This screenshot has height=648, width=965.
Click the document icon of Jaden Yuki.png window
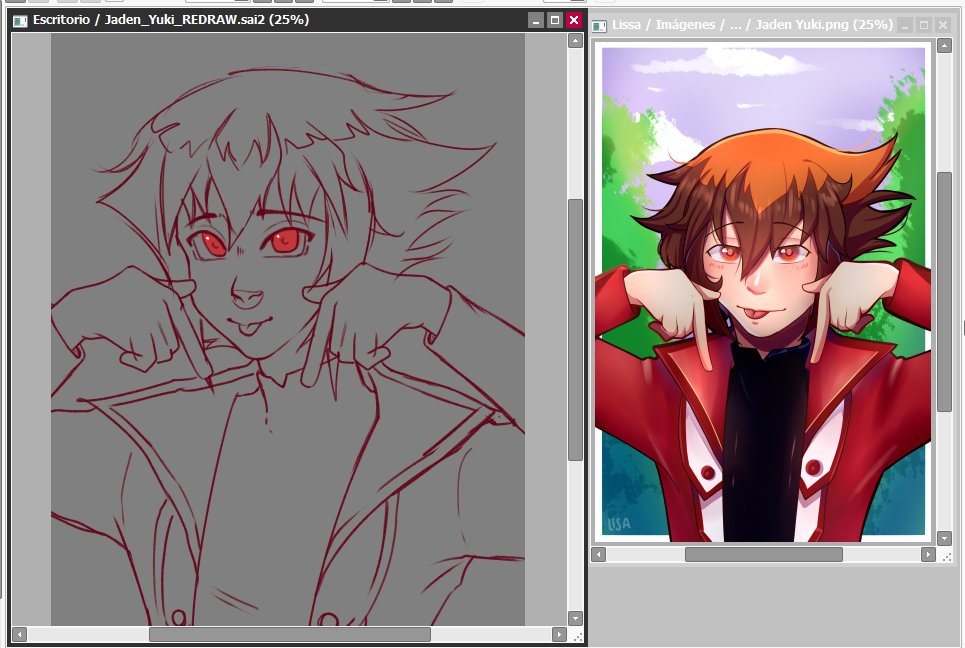[x=599, y=26]
